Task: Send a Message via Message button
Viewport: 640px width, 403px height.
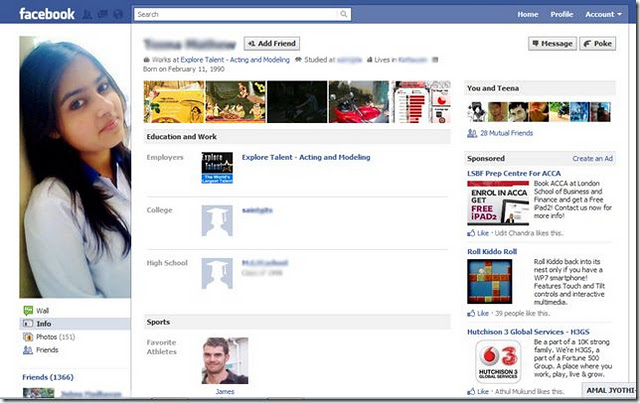Action: [x=552, y=44]
